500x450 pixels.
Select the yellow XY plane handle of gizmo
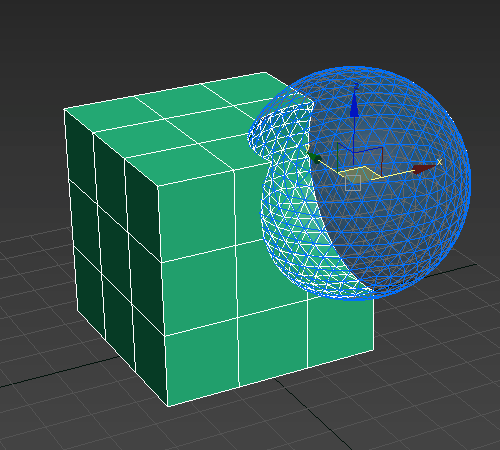[360, 174]
